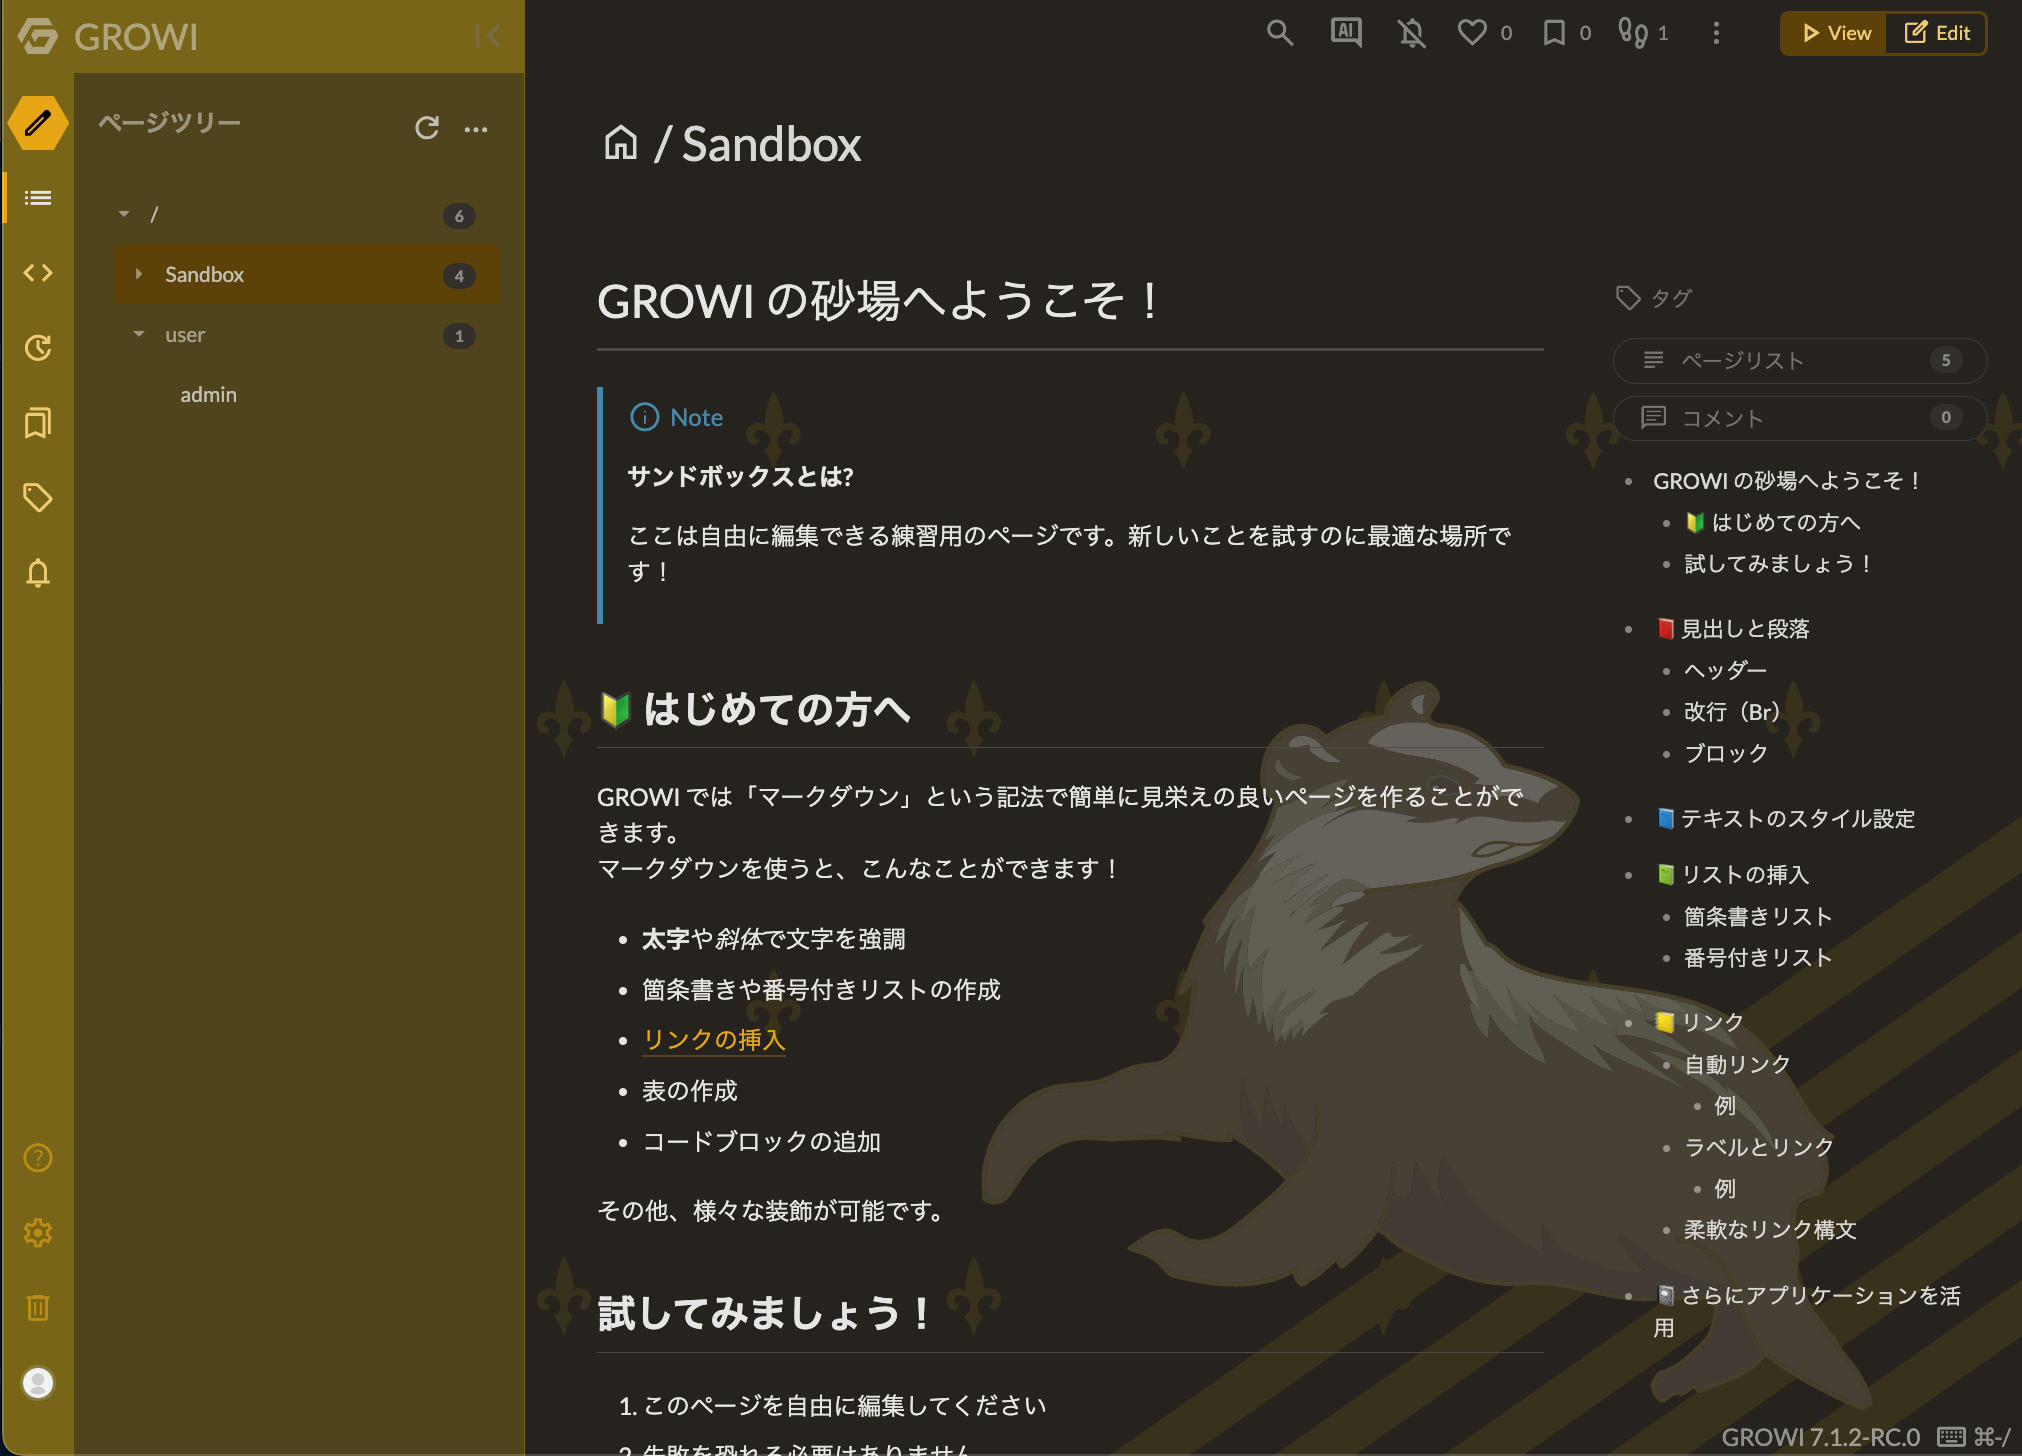Open the trash icon in sidebar

click(x=38, y=1308)
